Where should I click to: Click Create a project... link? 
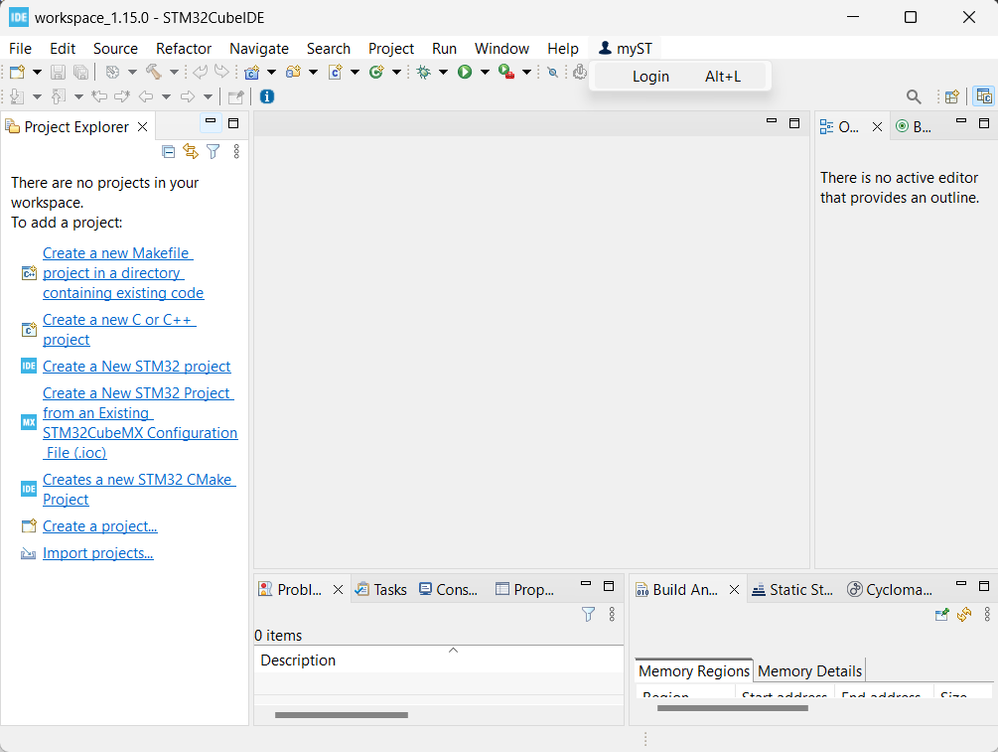(100, 527)
